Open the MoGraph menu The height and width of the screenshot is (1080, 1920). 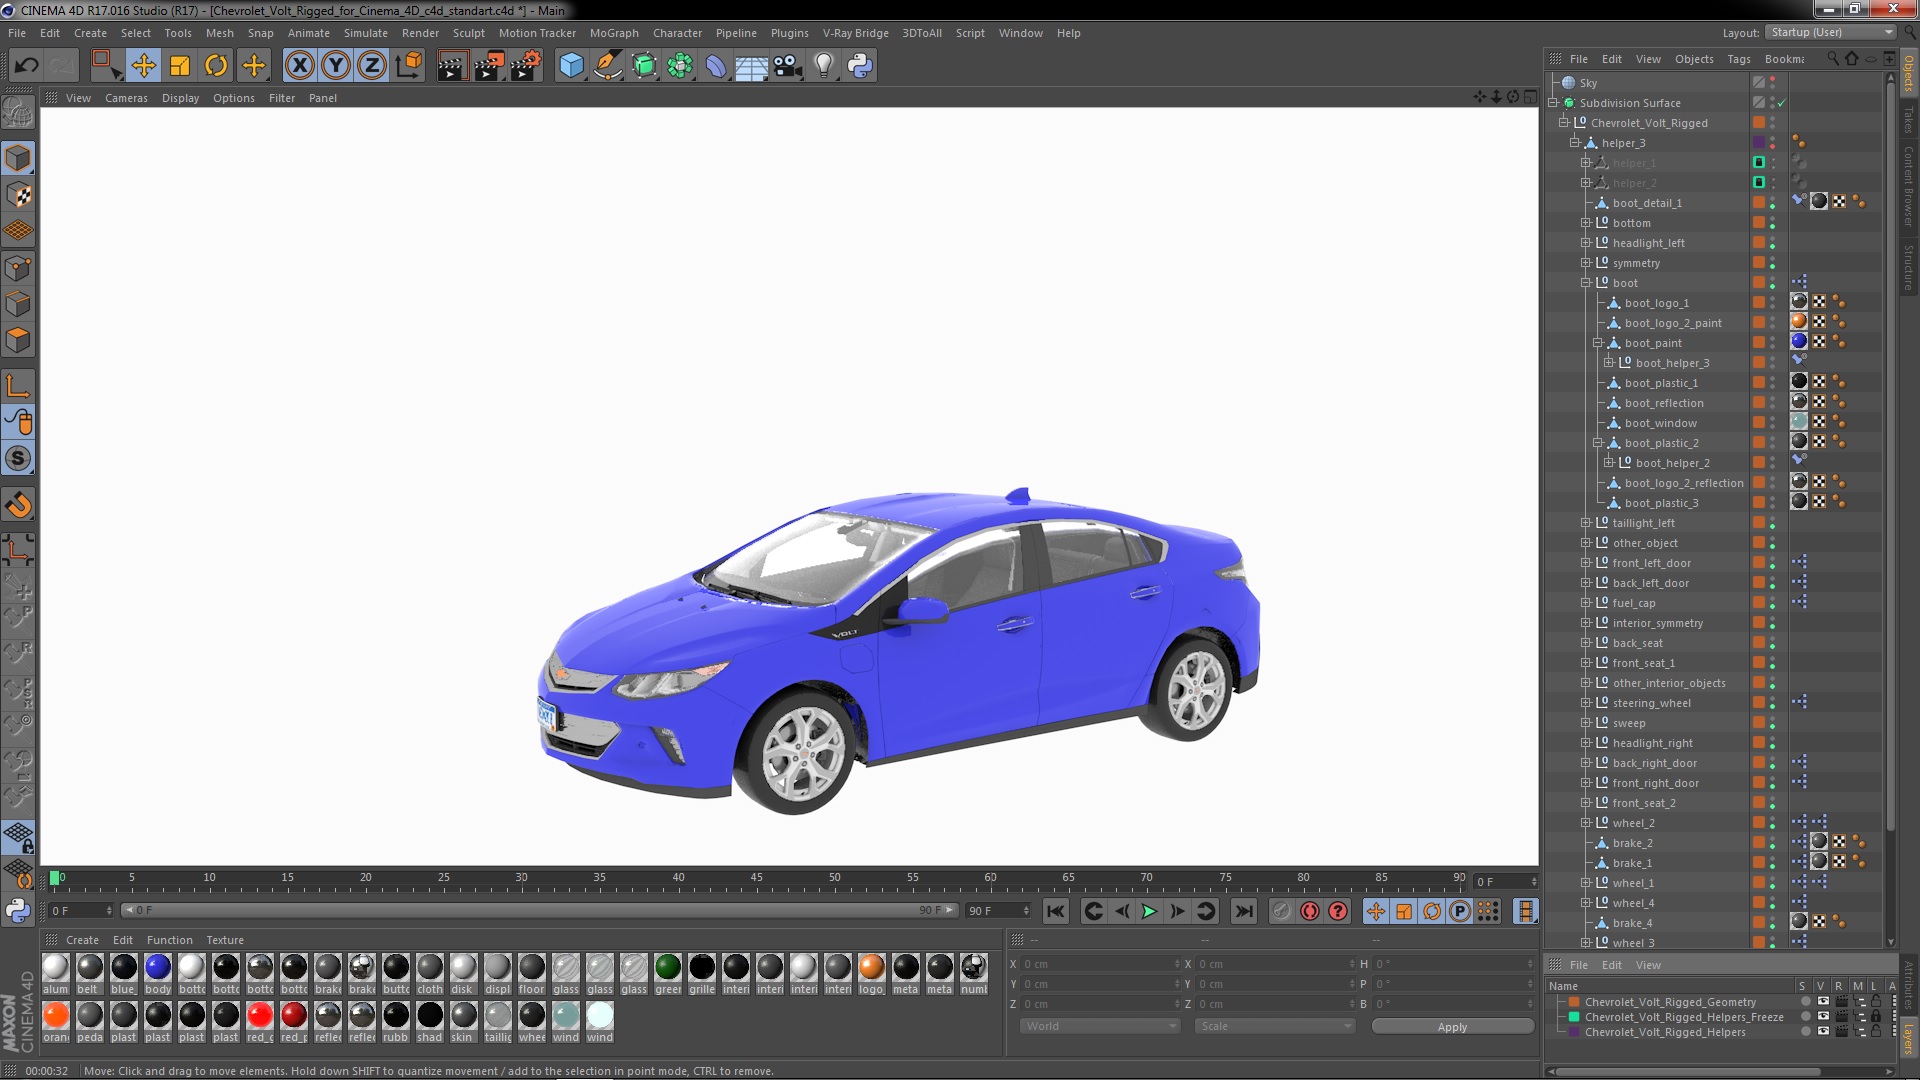point(614,33)
